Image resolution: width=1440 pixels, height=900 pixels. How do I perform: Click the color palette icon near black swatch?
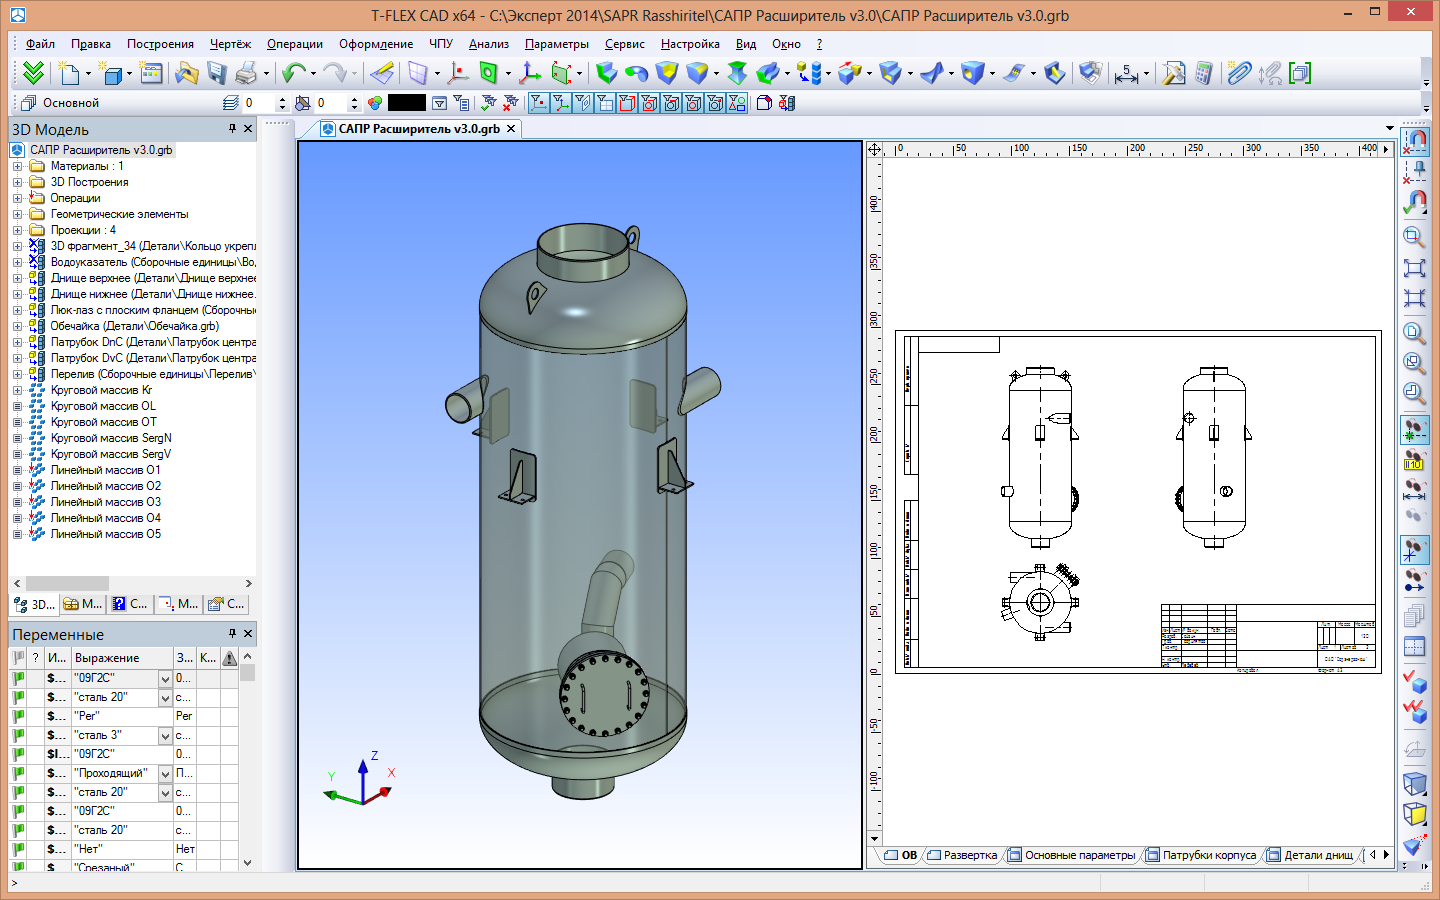tap(375, 103)
